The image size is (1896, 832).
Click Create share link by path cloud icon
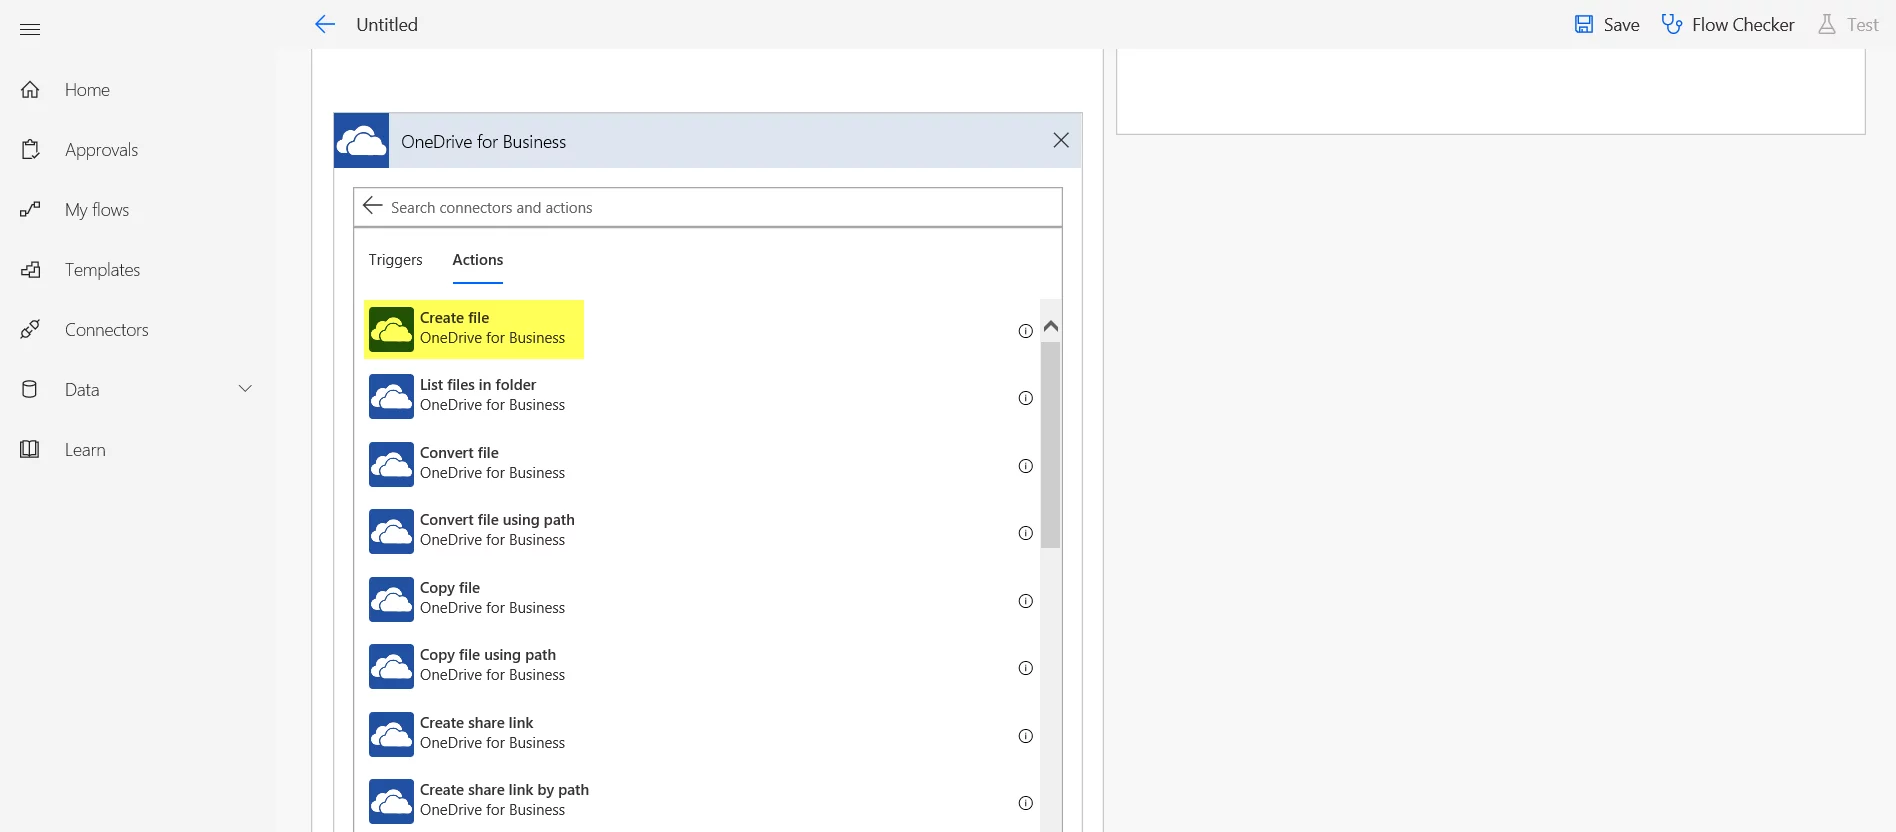391,801
